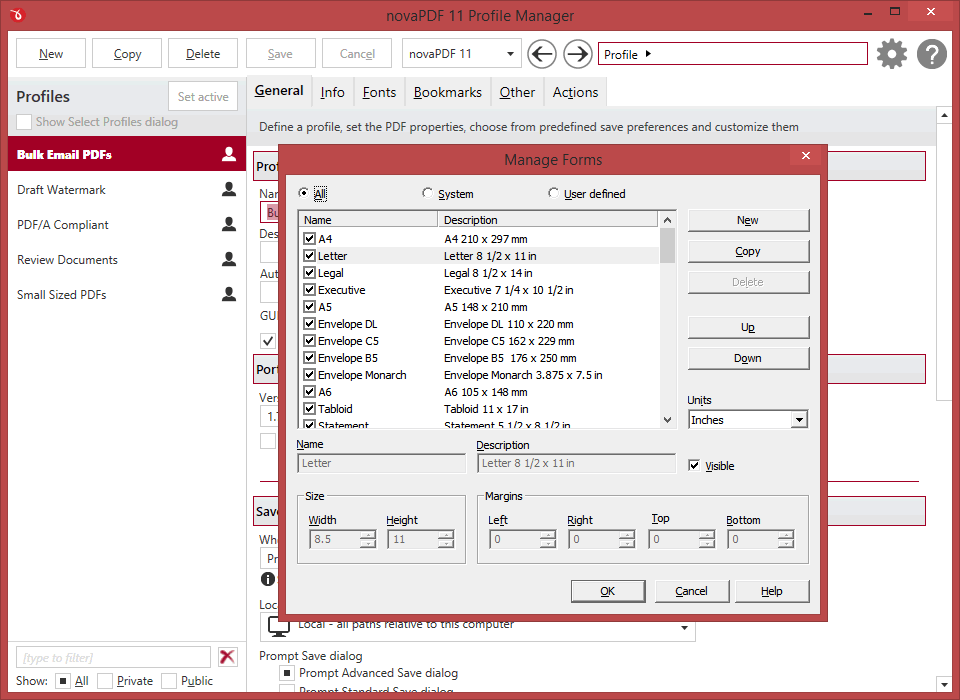Uncheck the Legal form checkbox
Screen dimensions: 960x700
point(309,273)
